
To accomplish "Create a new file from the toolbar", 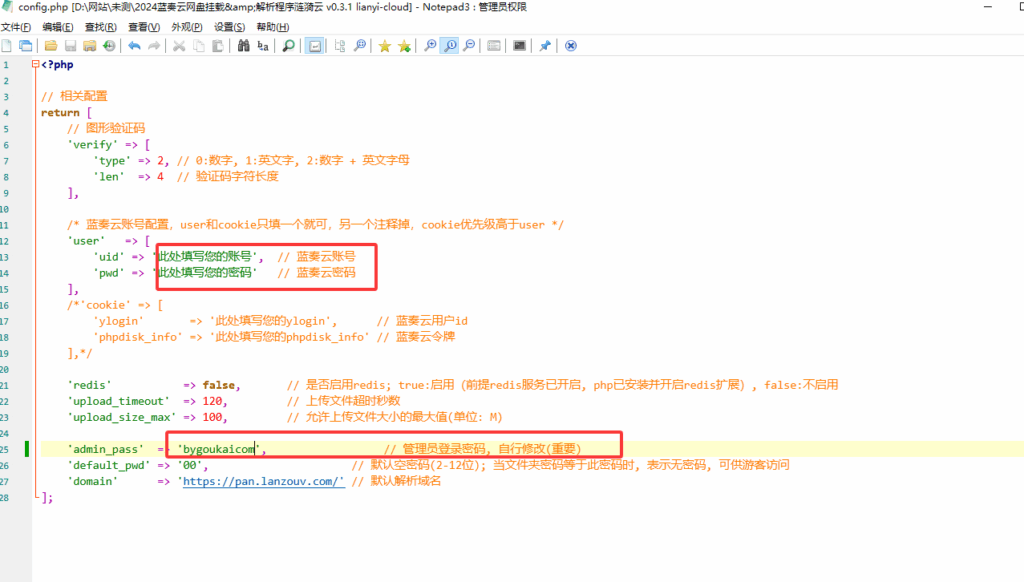I will click(9, 46).
